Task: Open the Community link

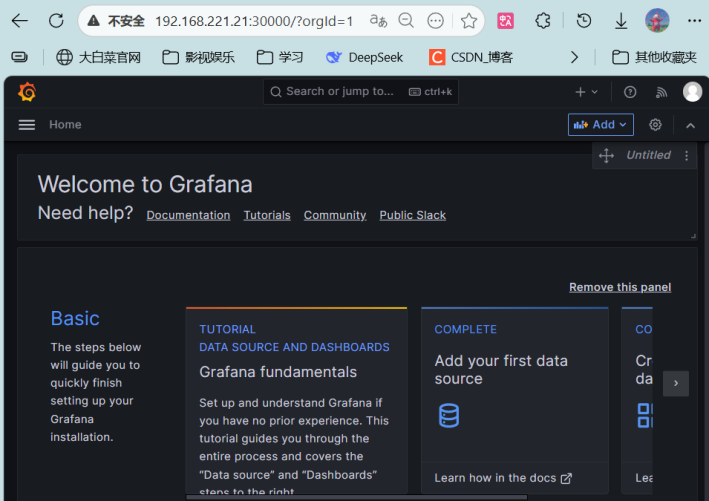Action: pyautogui.click(x=335, y=215)
